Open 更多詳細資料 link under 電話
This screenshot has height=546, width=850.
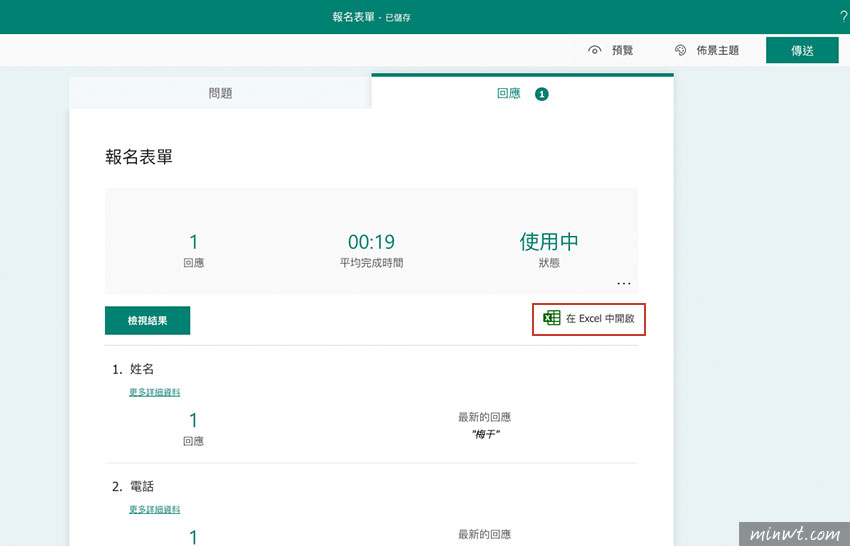(x=154, y=509)
